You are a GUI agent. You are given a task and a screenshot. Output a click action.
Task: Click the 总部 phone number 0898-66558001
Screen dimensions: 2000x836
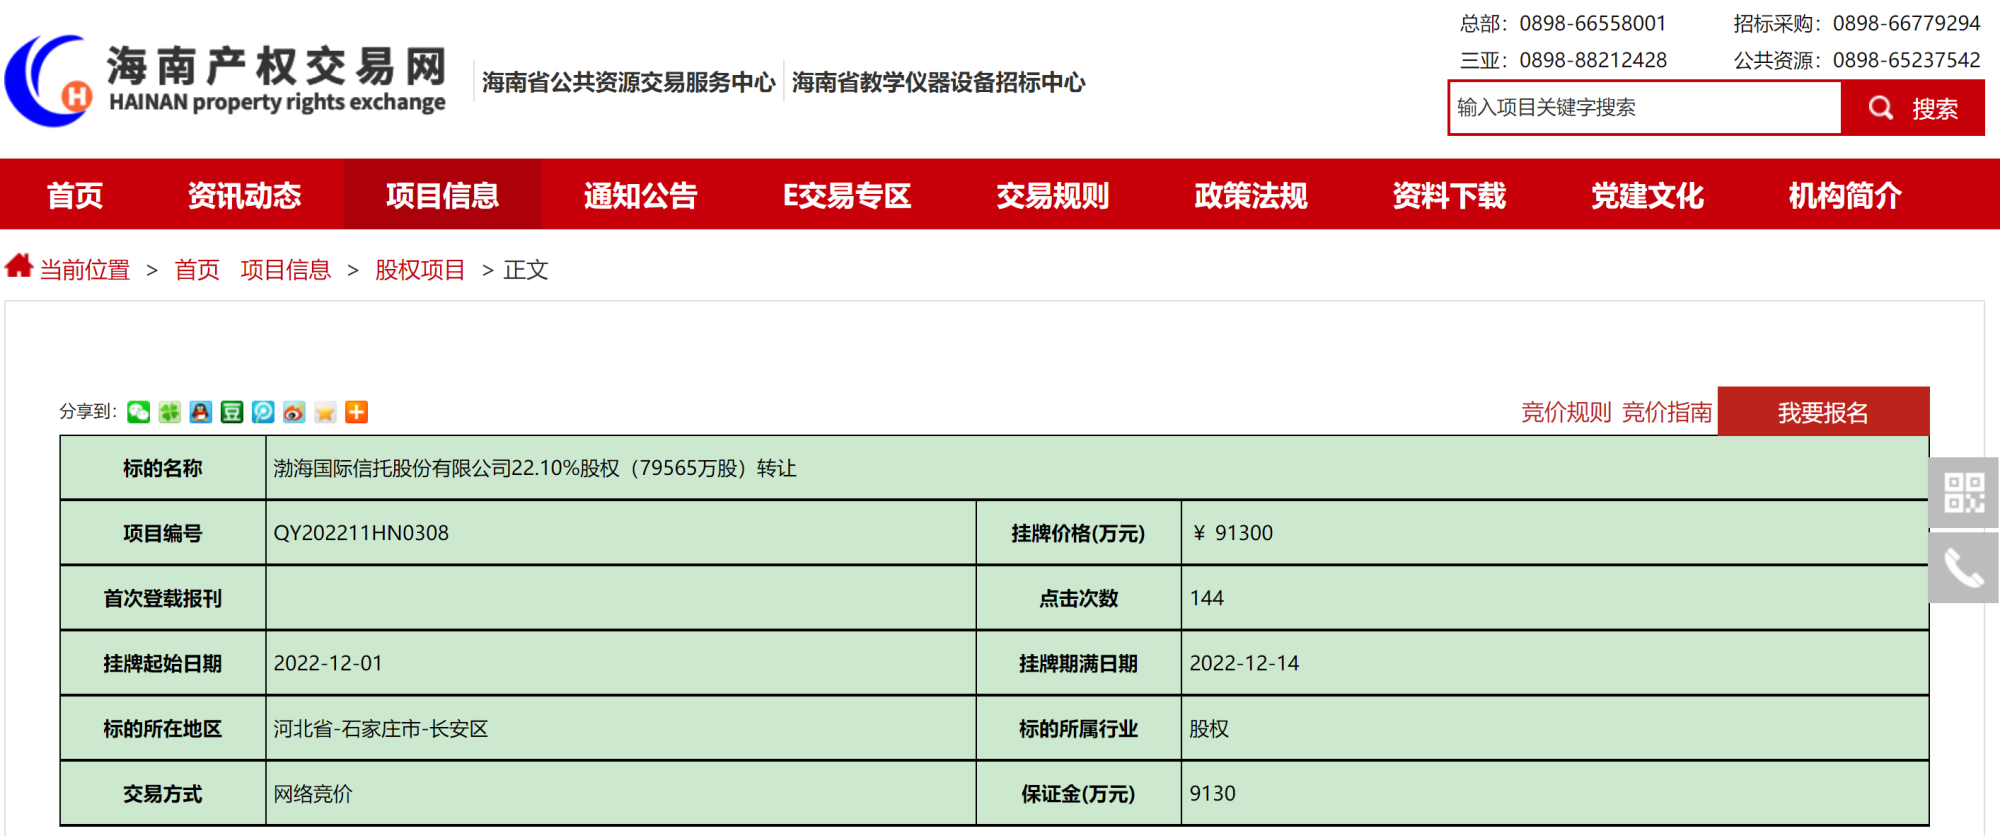point(1593,23)
